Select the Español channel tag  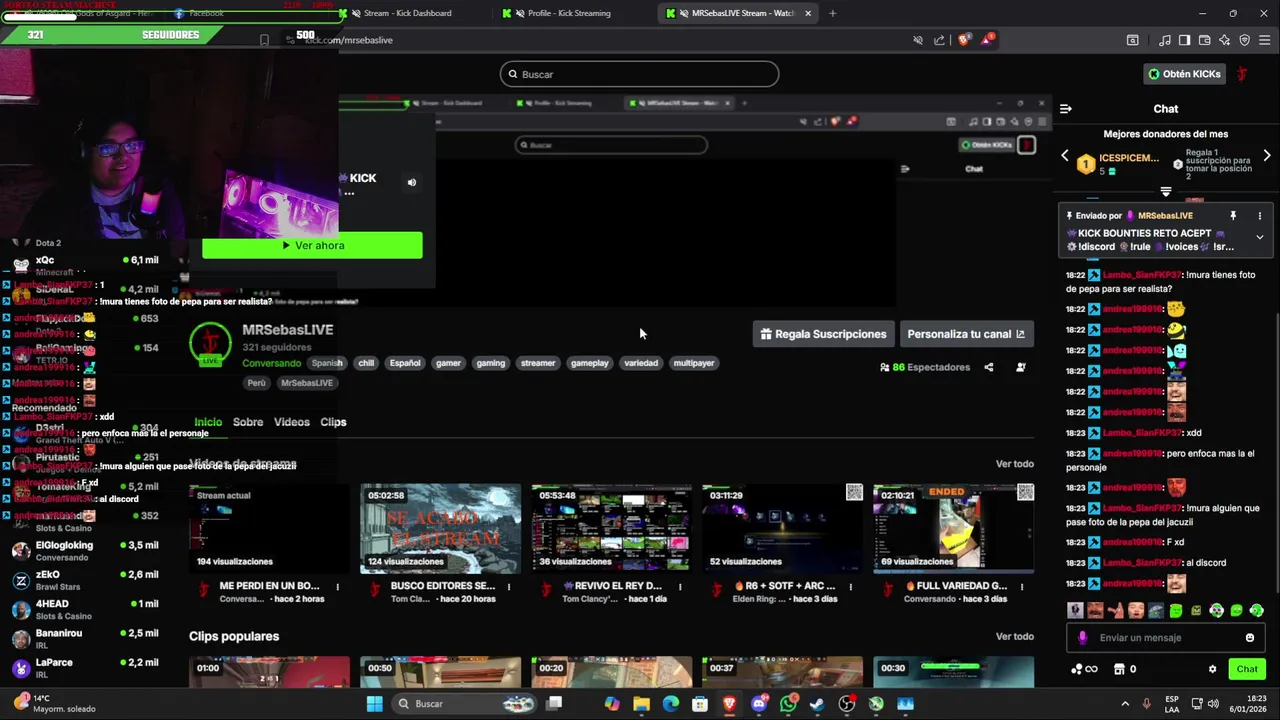405,363
